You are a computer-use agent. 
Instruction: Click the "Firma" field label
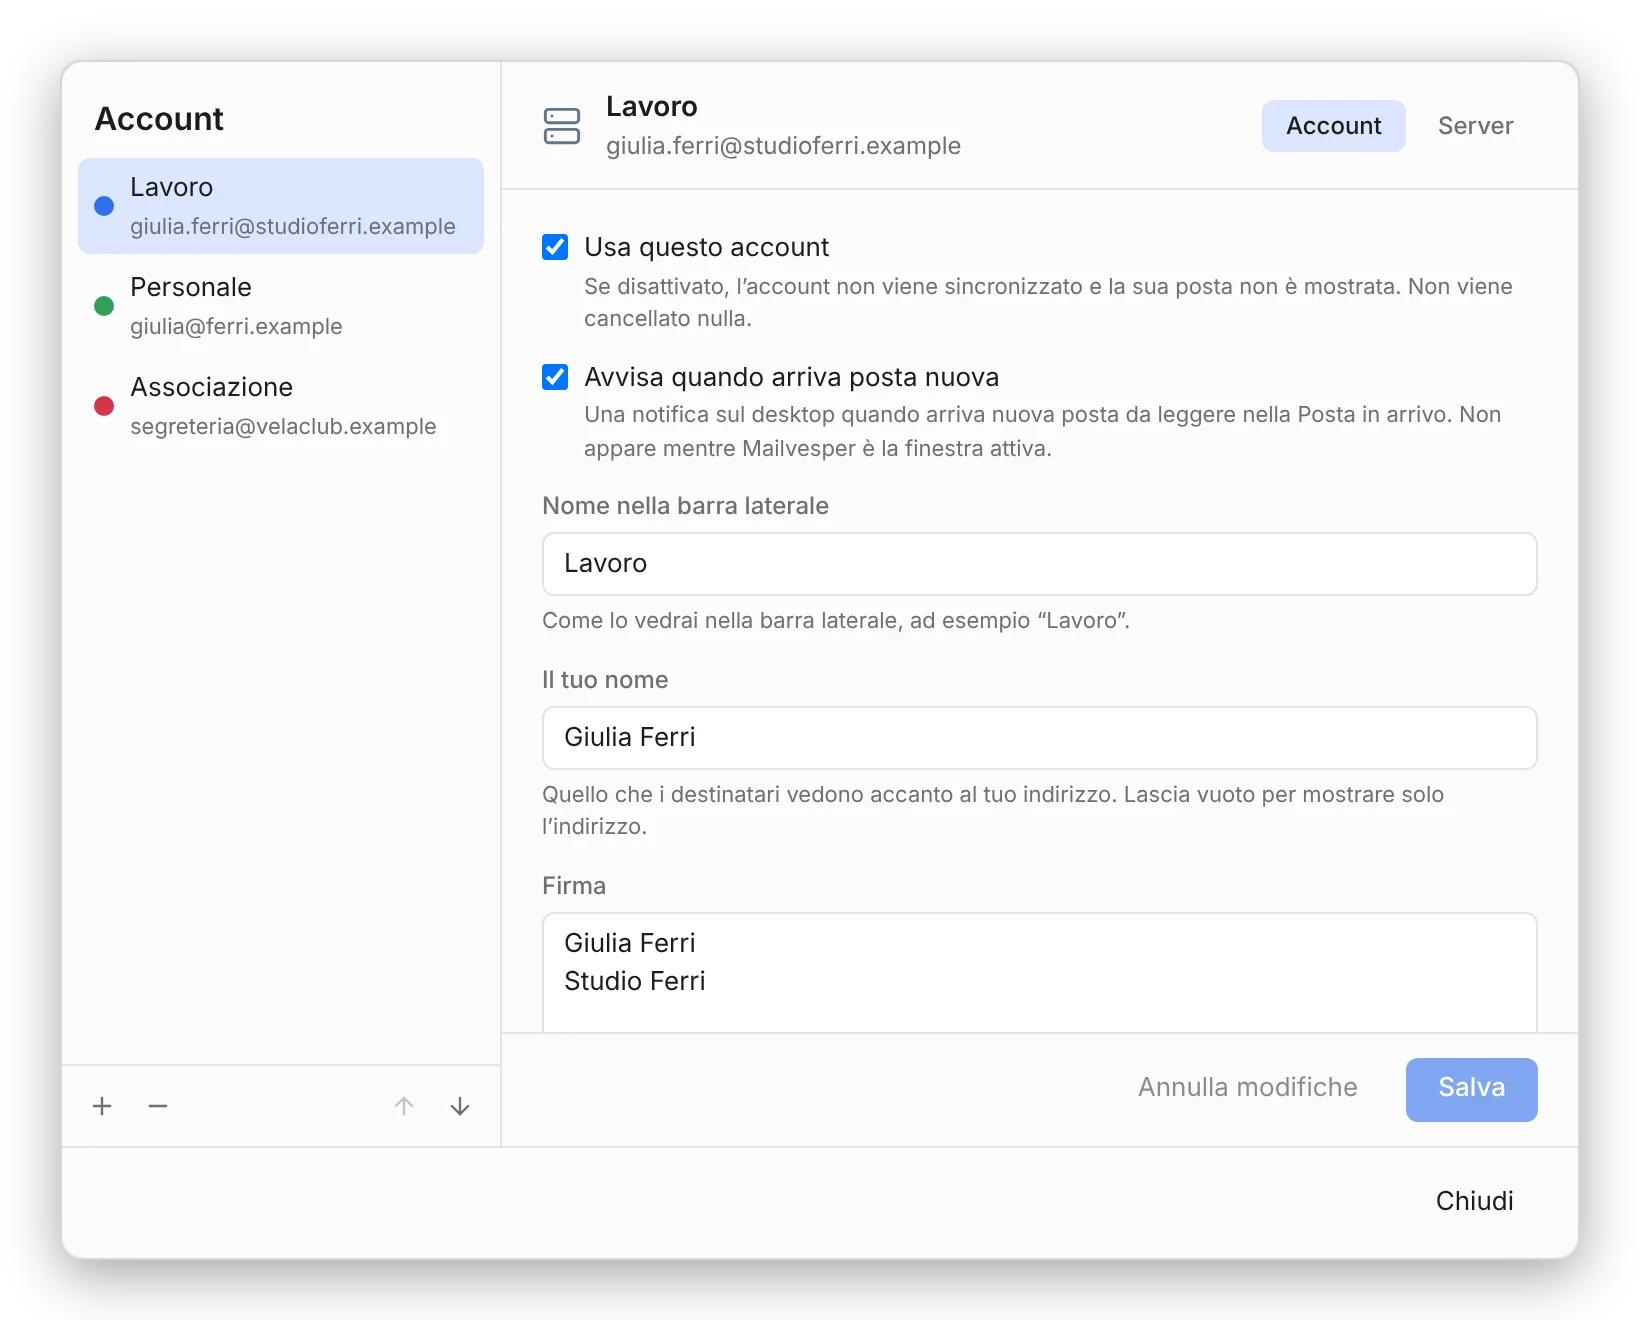click(x=574, y=886)
